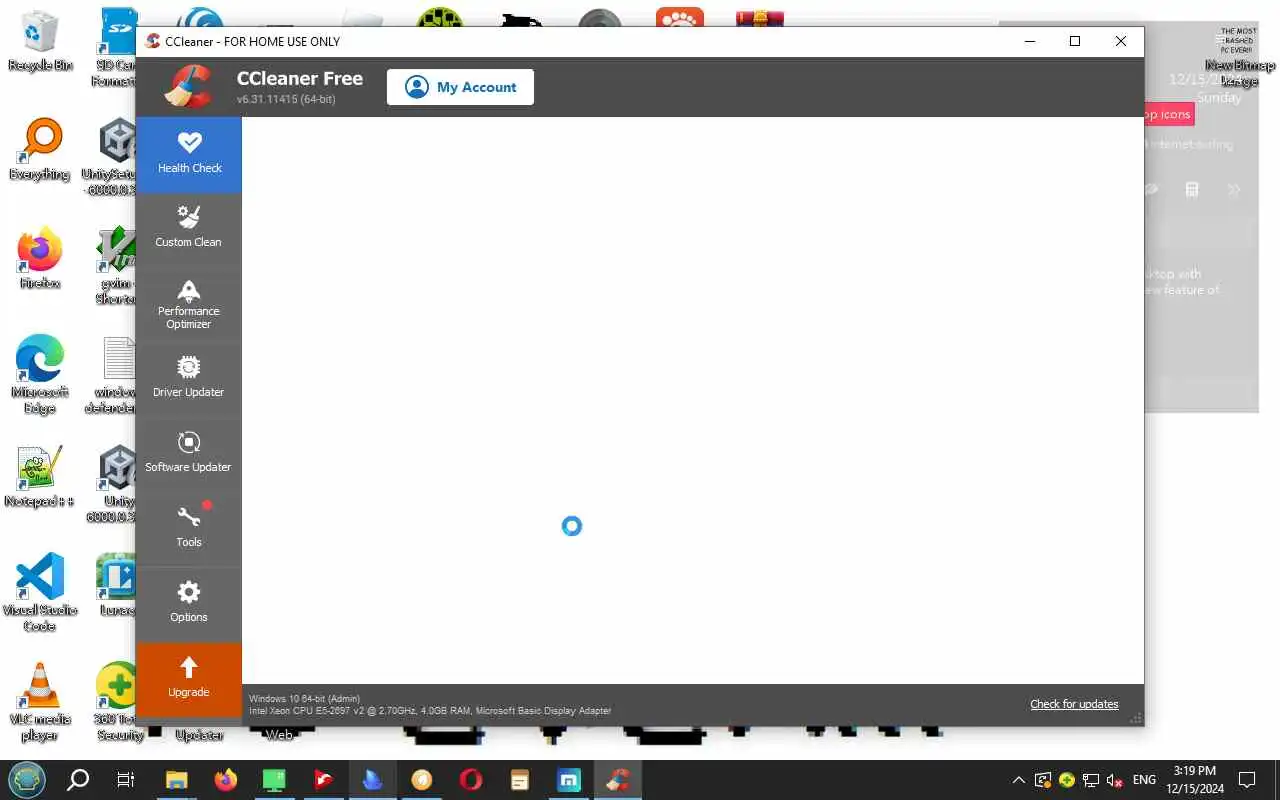1280x800 pixels.
Task: Click the orange Upgrade arrow button
Action: [x=188, y=679]
